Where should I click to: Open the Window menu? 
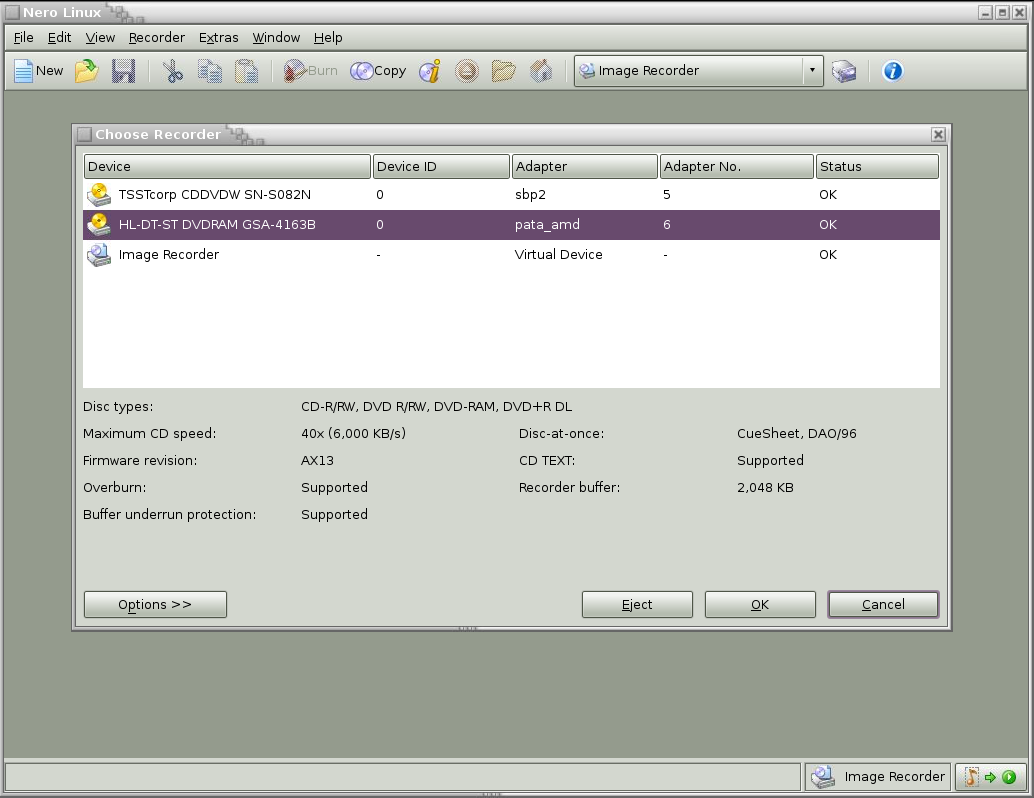[x=276, y=38]
